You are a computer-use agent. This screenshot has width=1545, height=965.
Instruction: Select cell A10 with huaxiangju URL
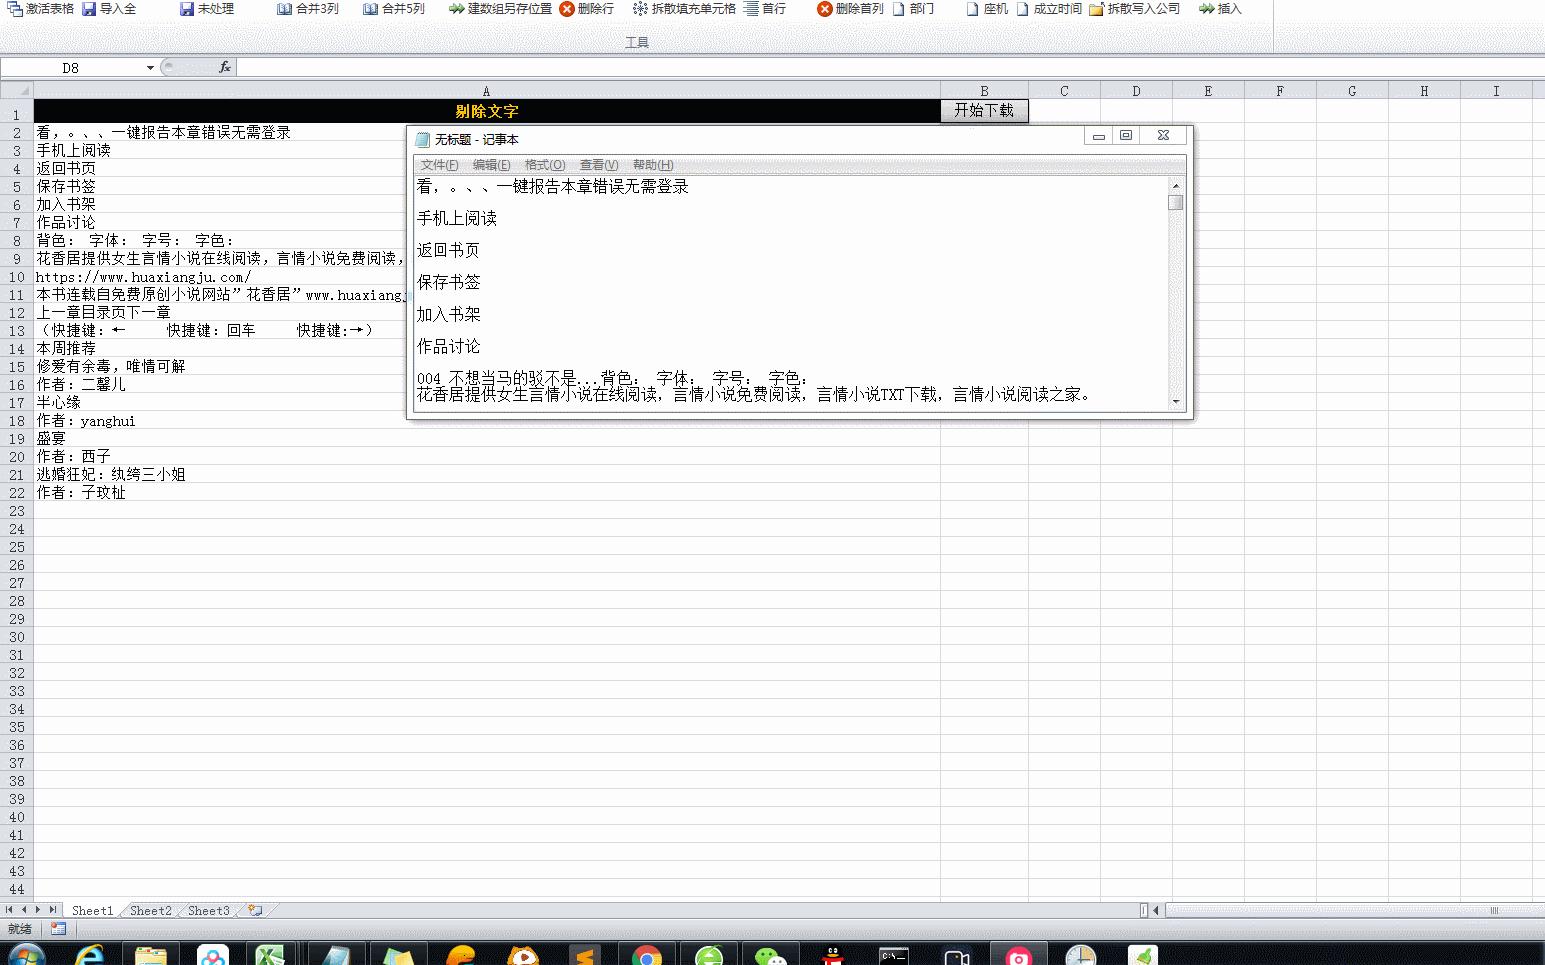tap(144, 277)
